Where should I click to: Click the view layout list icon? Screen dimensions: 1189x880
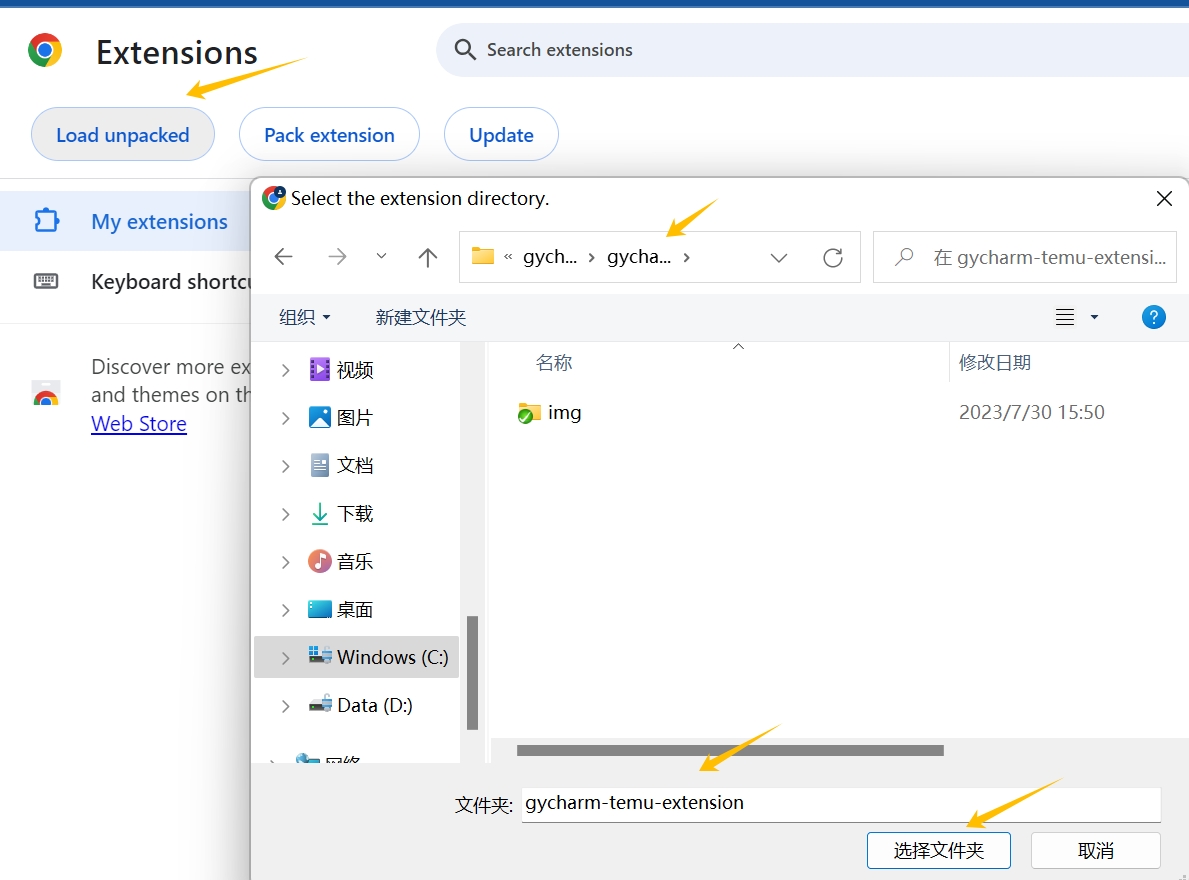point(1065,317)
